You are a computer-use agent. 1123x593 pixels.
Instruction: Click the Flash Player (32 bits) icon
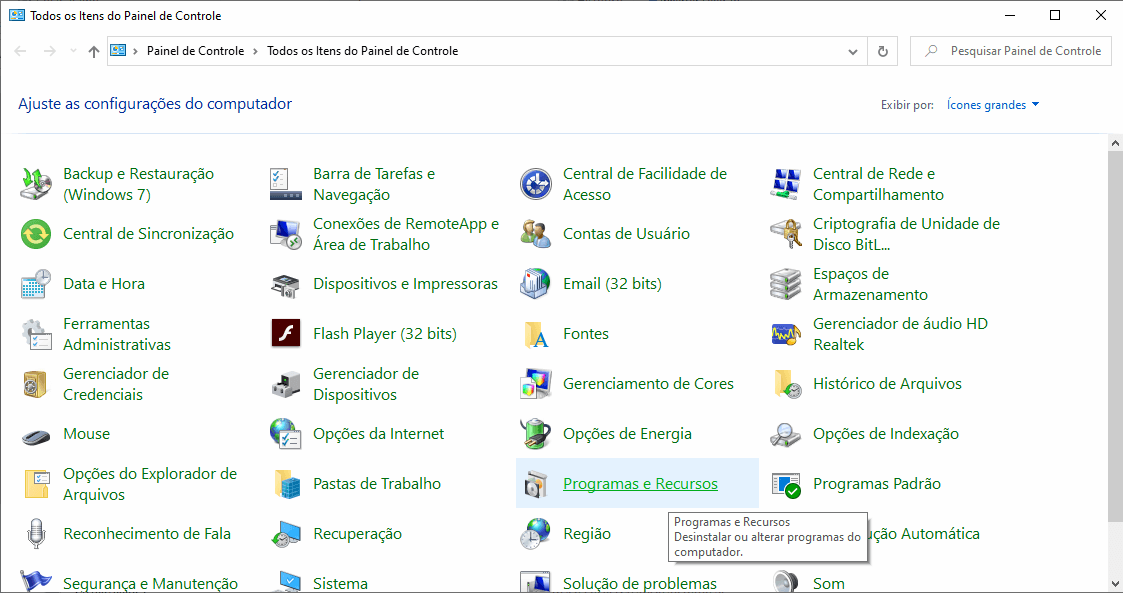pyautogui.click(x=286, y=334)
